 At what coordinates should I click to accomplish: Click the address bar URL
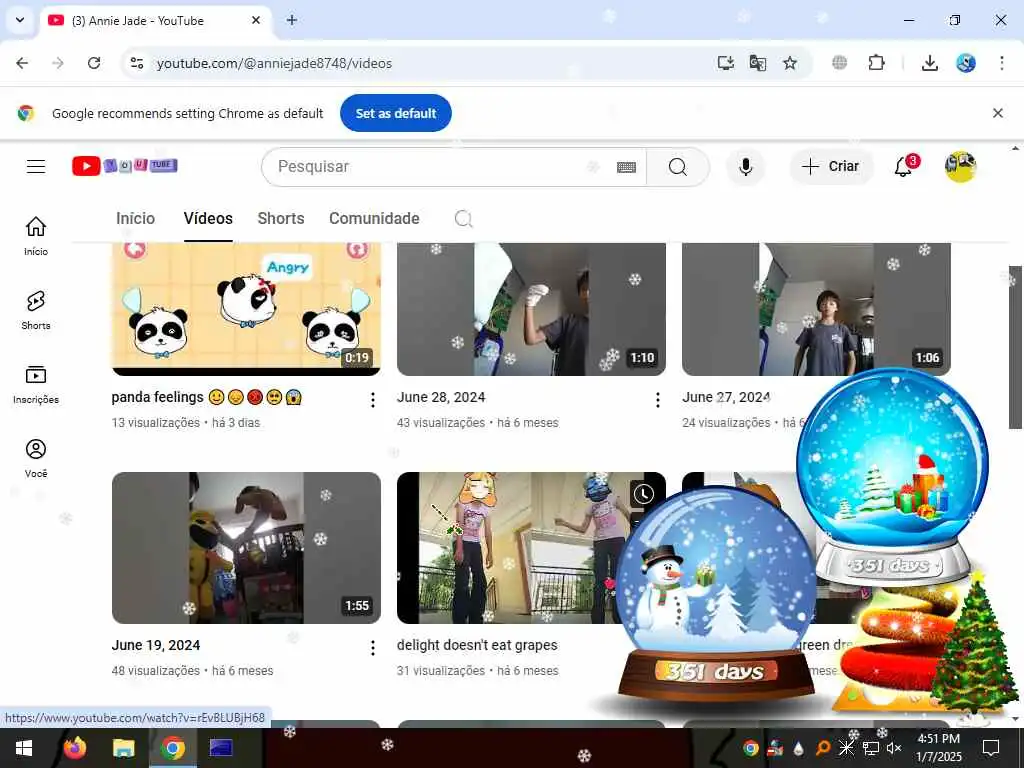[x=274, y=63]
